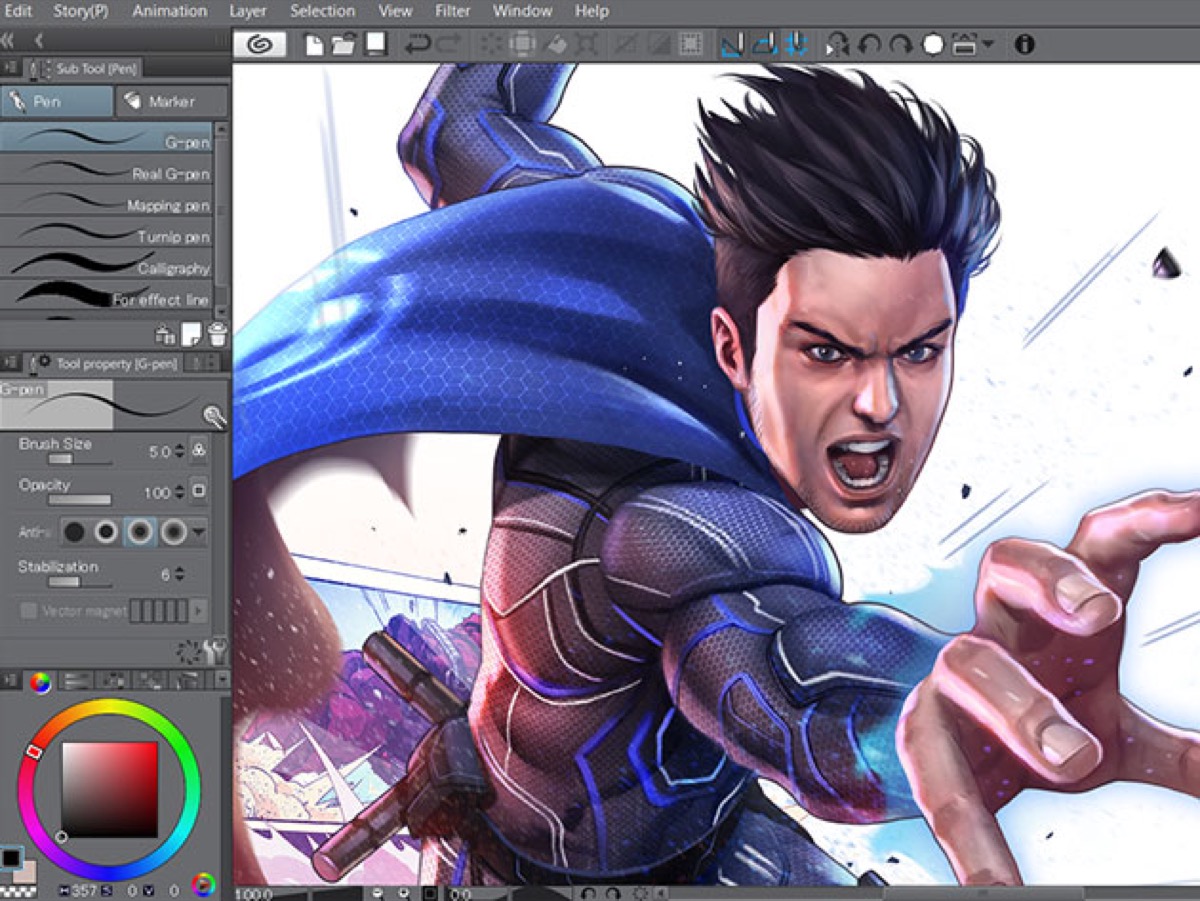Select the strongest anti-aliasing option

(173, 532)
